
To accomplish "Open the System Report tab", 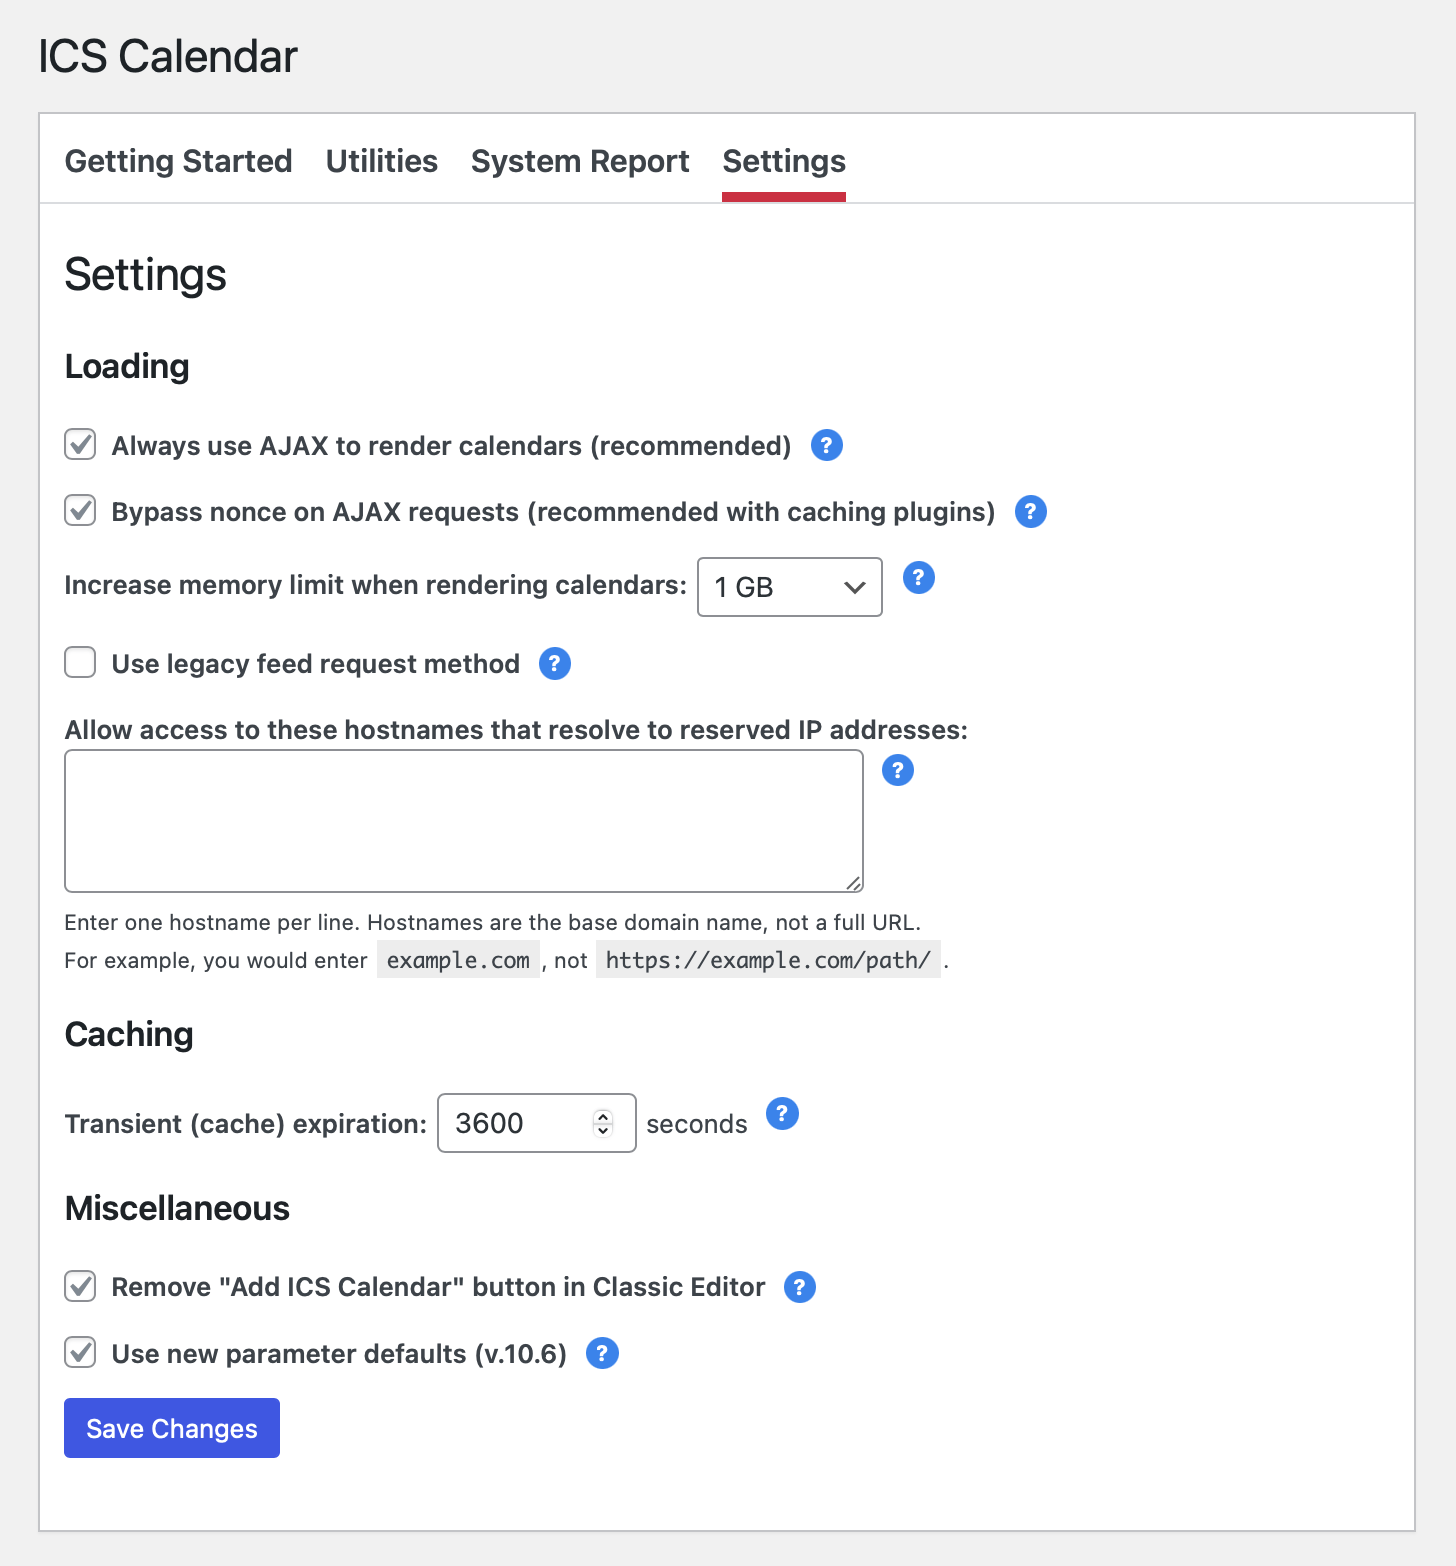I will point(580,161).
